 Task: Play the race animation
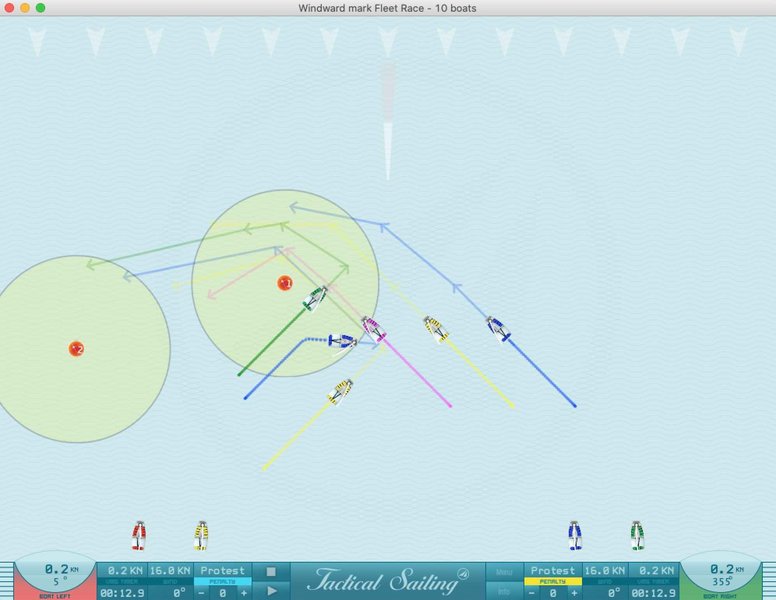(271, 591)
